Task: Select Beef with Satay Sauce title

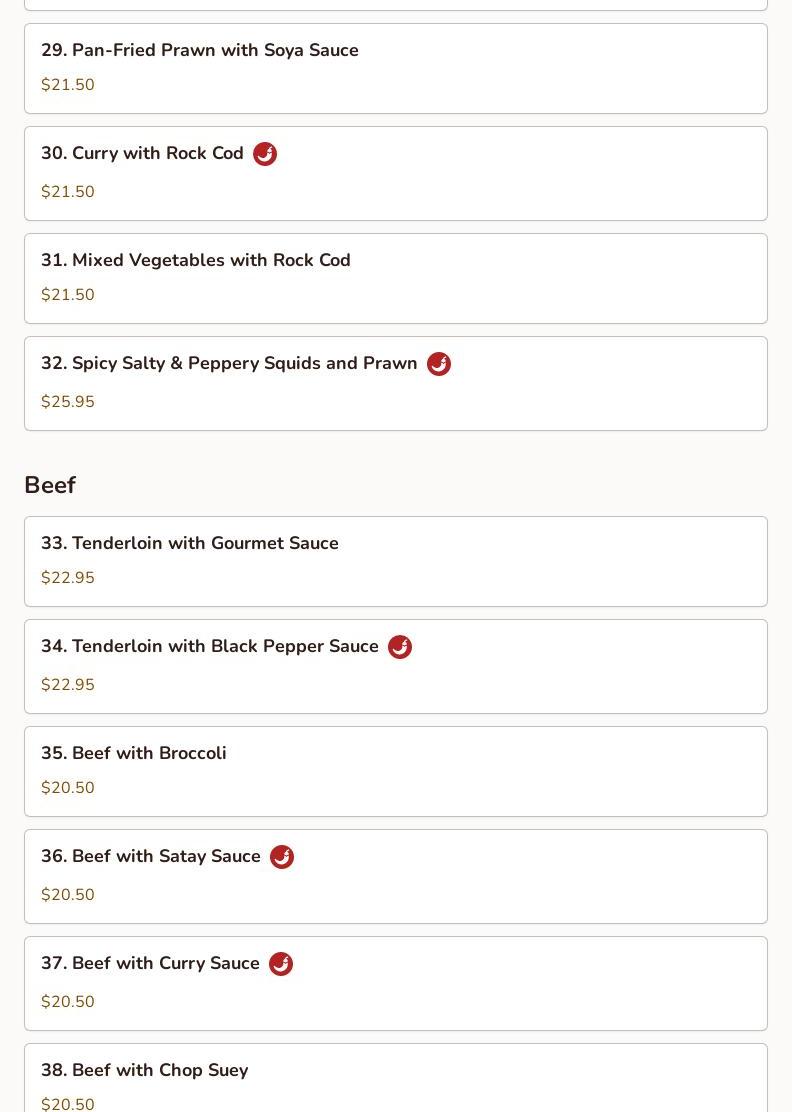Action: click(151, 856)
